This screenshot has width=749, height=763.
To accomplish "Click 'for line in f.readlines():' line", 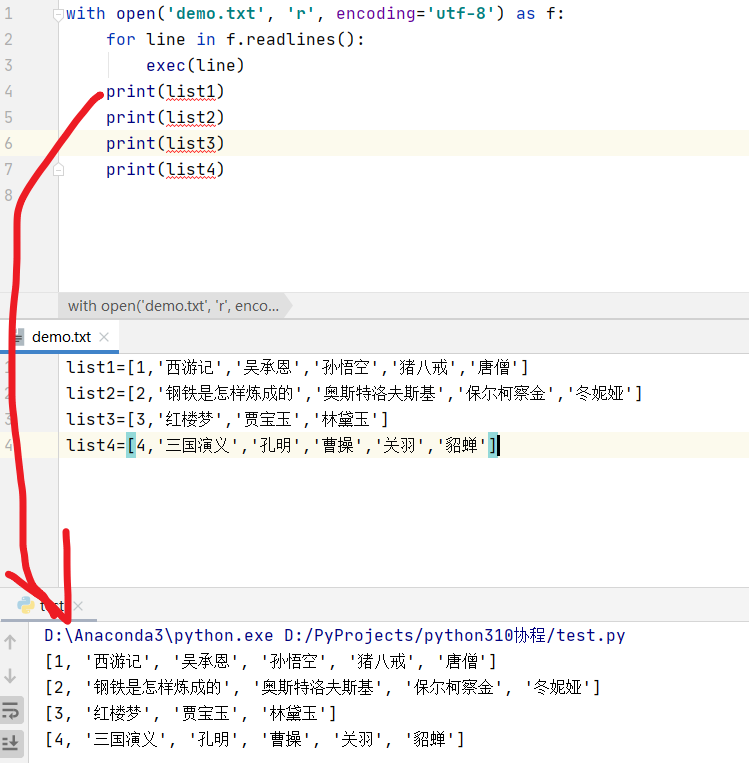I will (235, 39).
